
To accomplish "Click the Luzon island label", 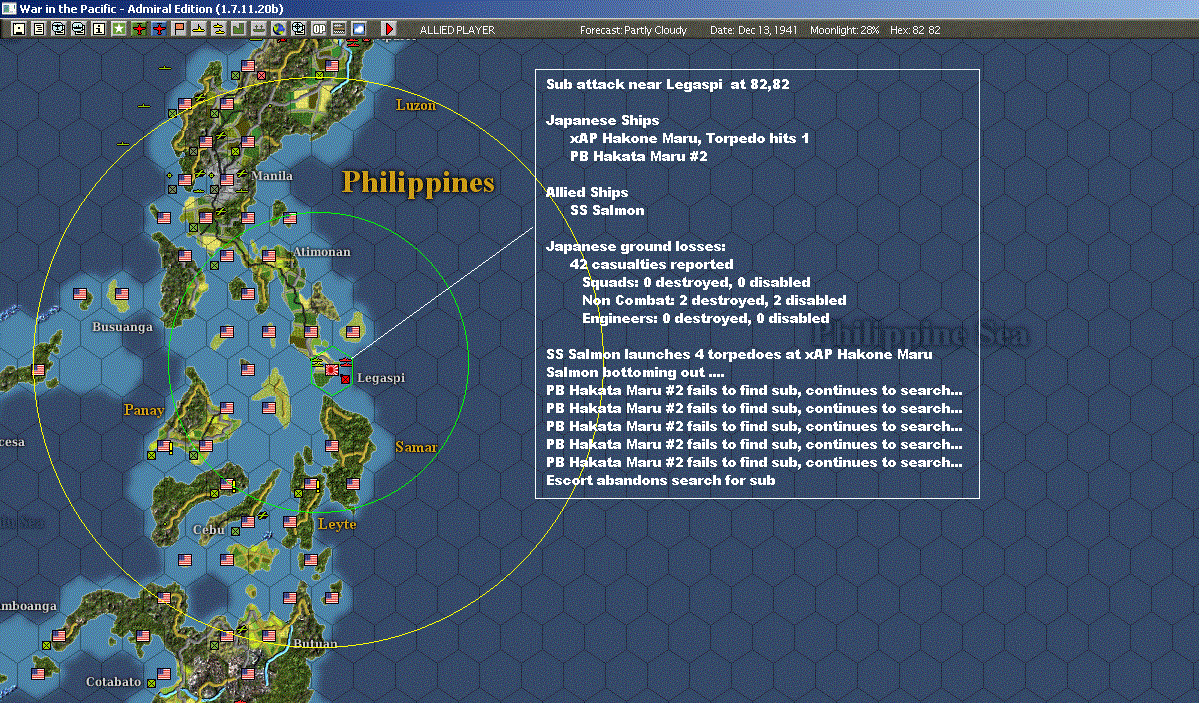I will coord(416,105).
